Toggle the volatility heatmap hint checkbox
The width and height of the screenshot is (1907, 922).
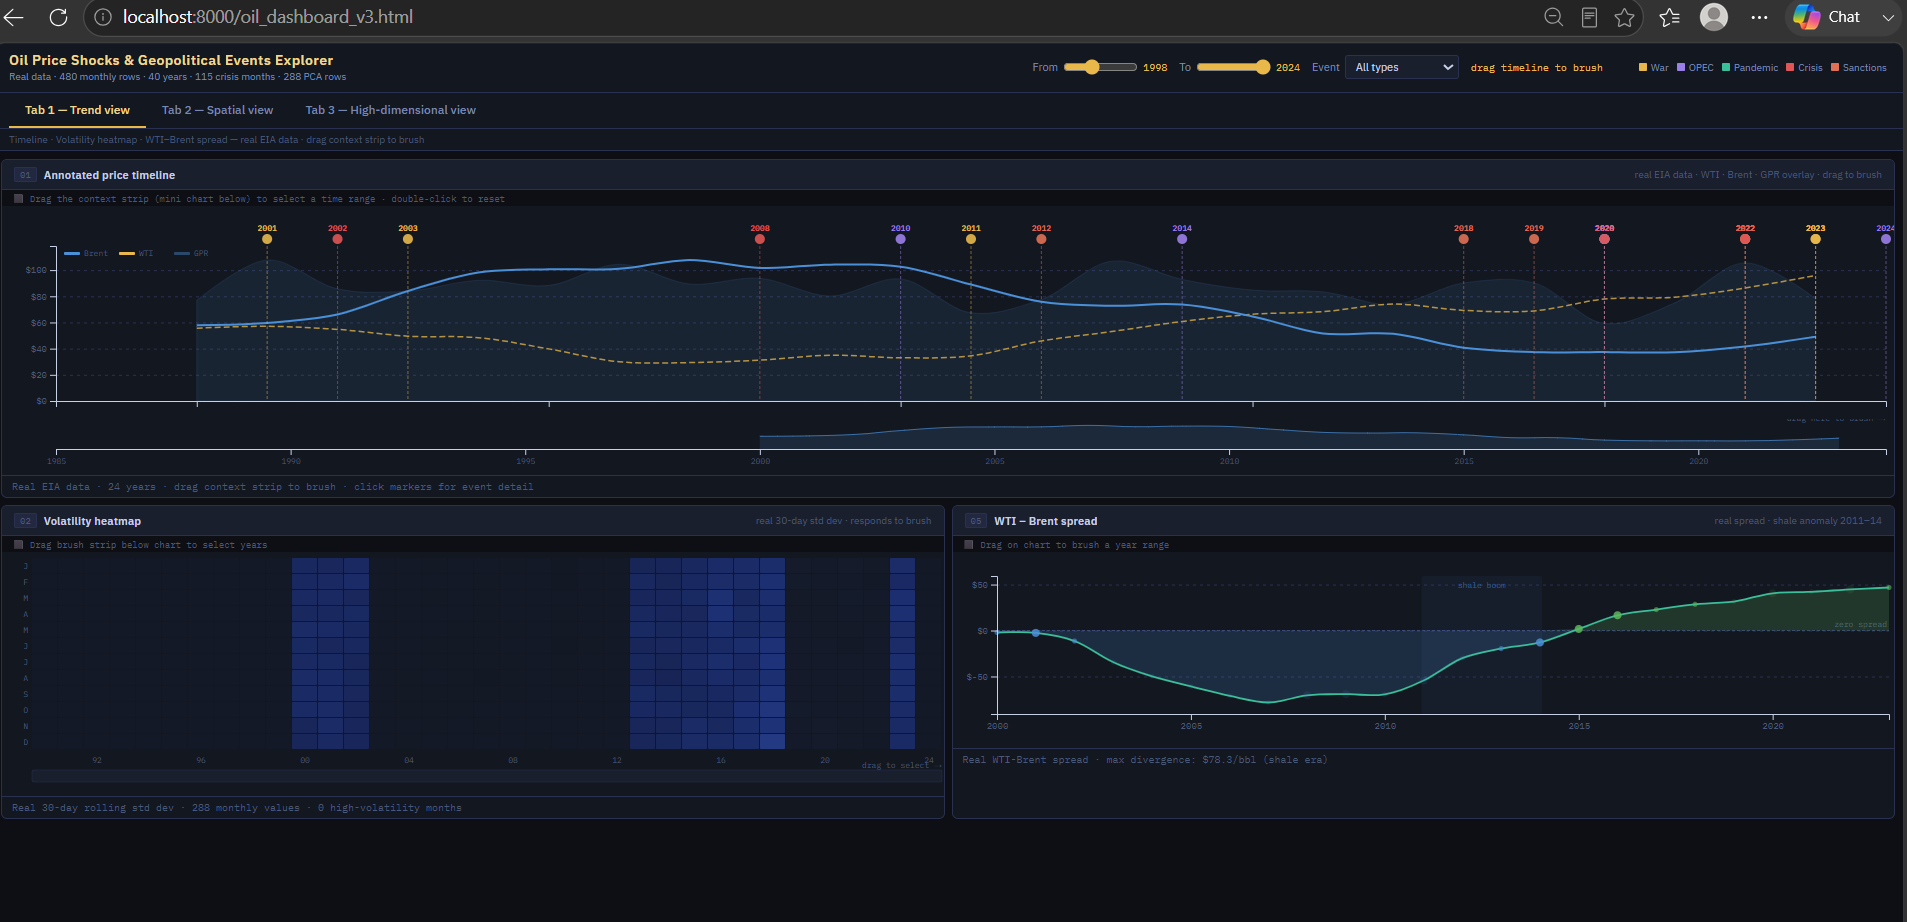[19, 545]
